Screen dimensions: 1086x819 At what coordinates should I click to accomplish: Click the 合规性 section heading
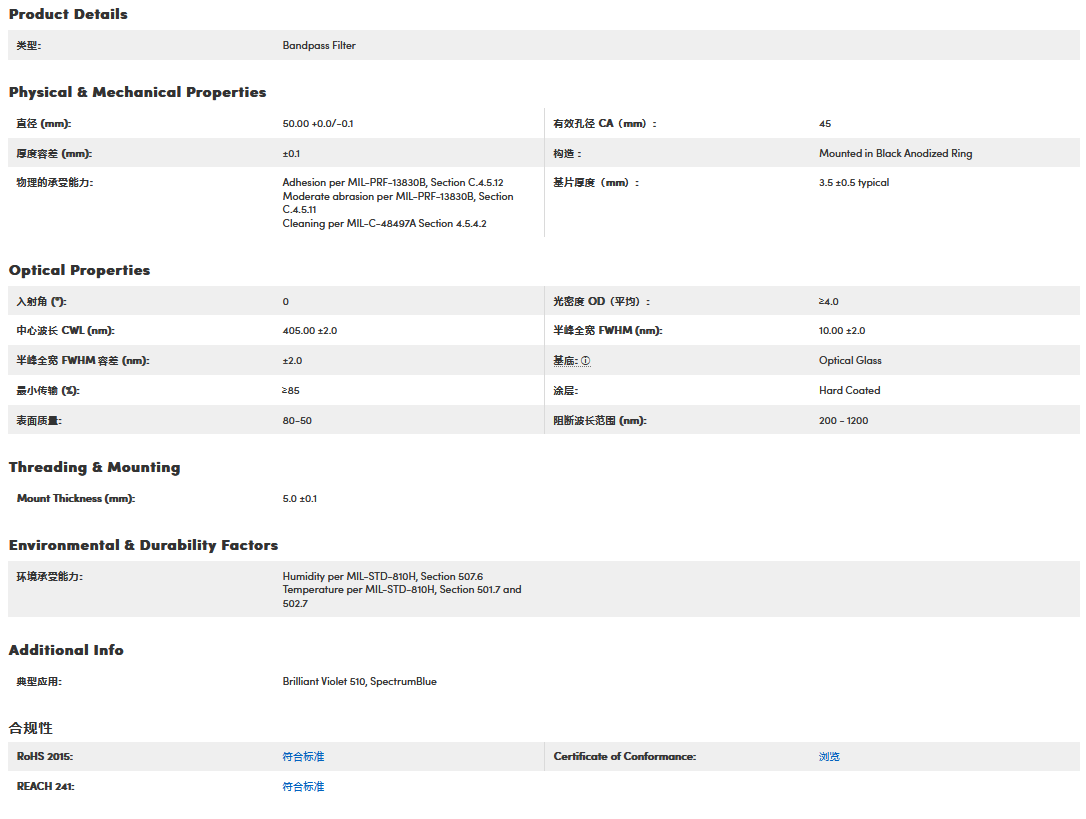coord(30,728)
